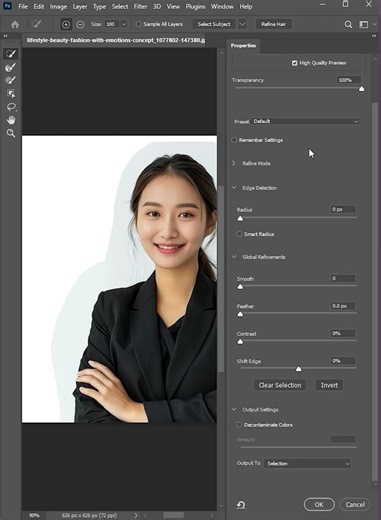The image size is (381, 520).
Task: Select the Refine Edge Brush tool
Action: [11, 67]
